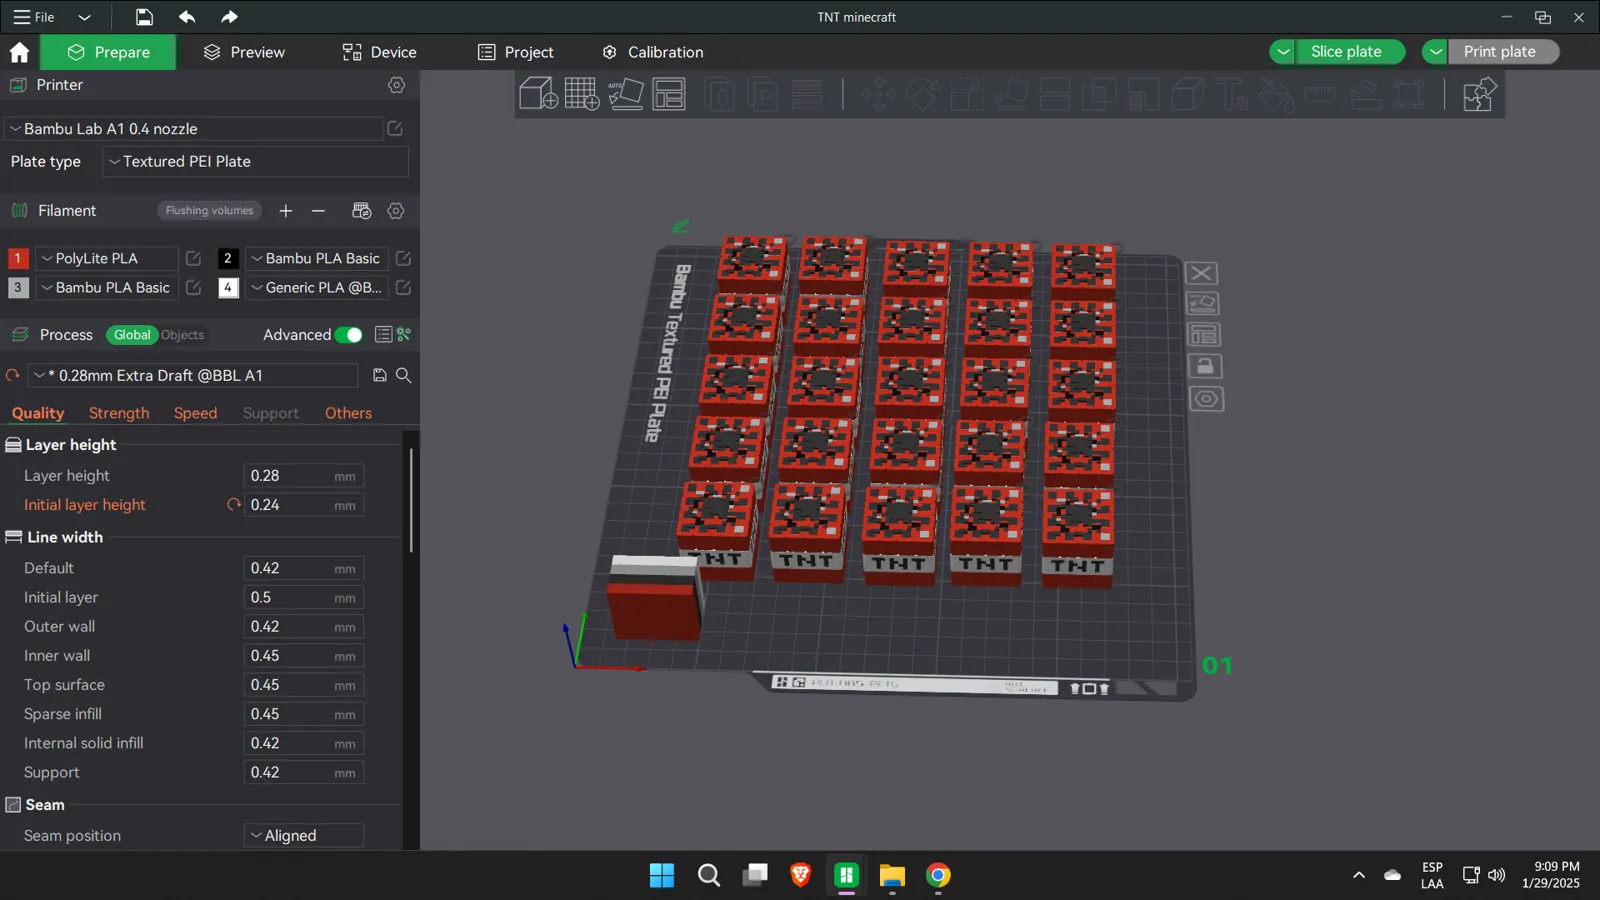The width and height of the screenshot is (1600, 900).
Task: Open the Bambu Lab A1 printer dropdown
Action: pyautogui.click(x=194, y=129)
